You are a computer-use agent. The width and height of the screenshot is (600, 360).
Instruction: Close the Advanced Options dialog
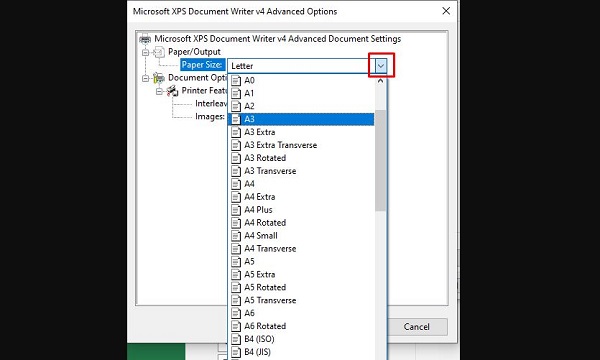pos(446,11)
